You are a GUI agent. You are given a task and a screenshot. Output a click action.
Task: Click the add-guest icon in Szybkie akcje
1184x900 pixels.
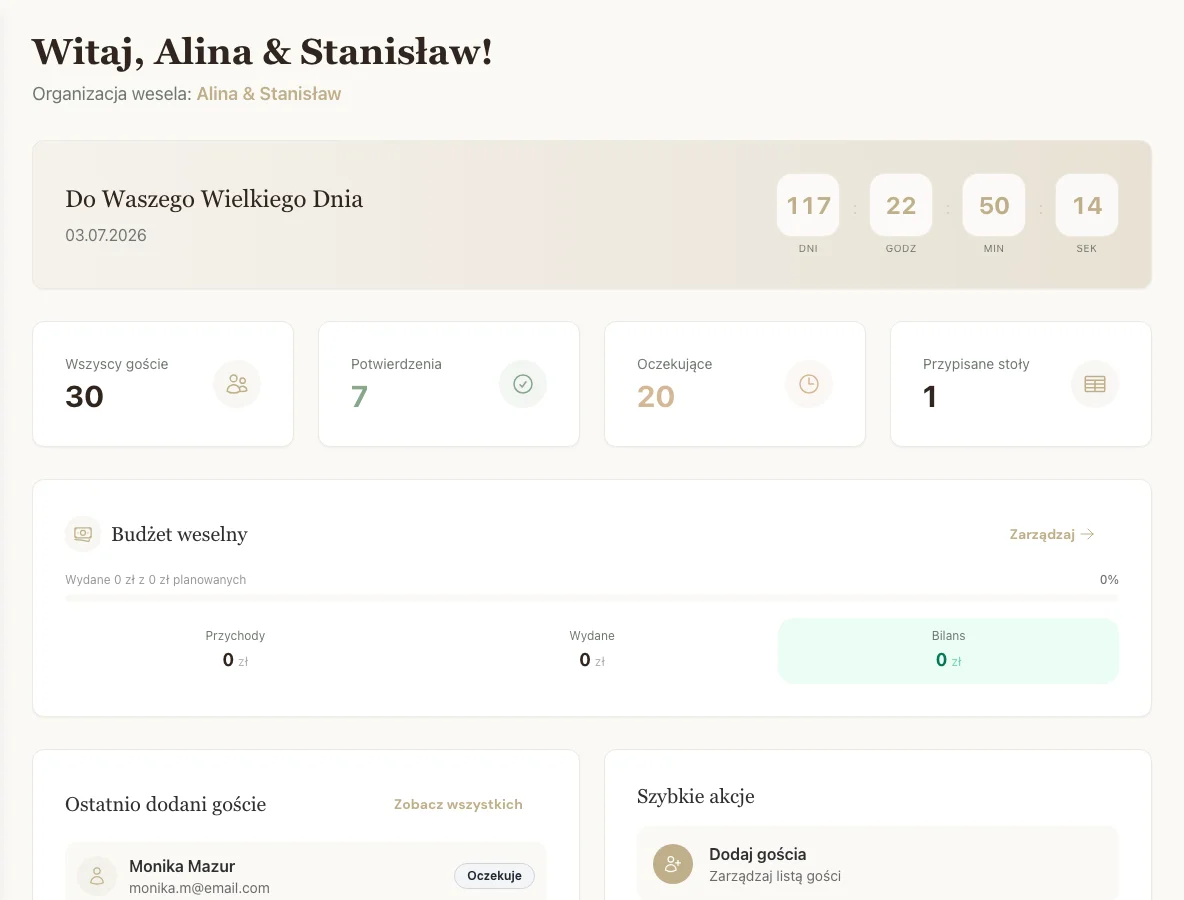click(x=673, y=864)
